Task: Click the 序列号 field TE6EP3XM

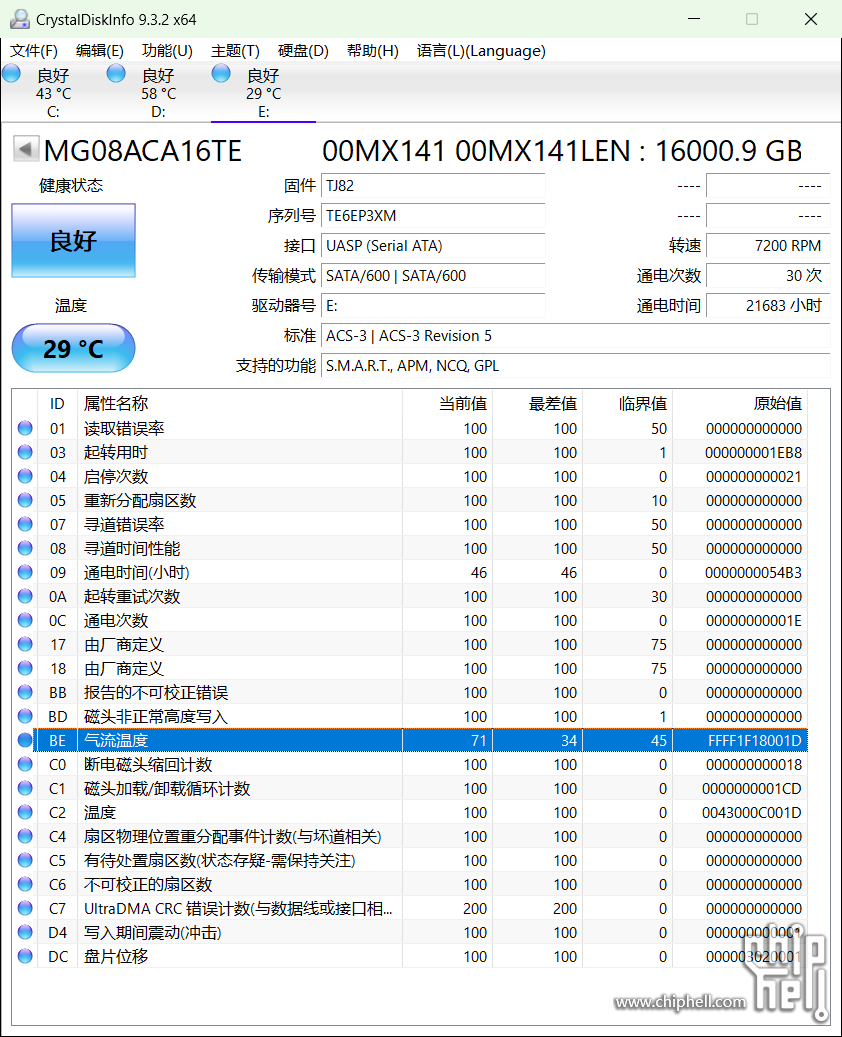Action: [x=433, y=216]
